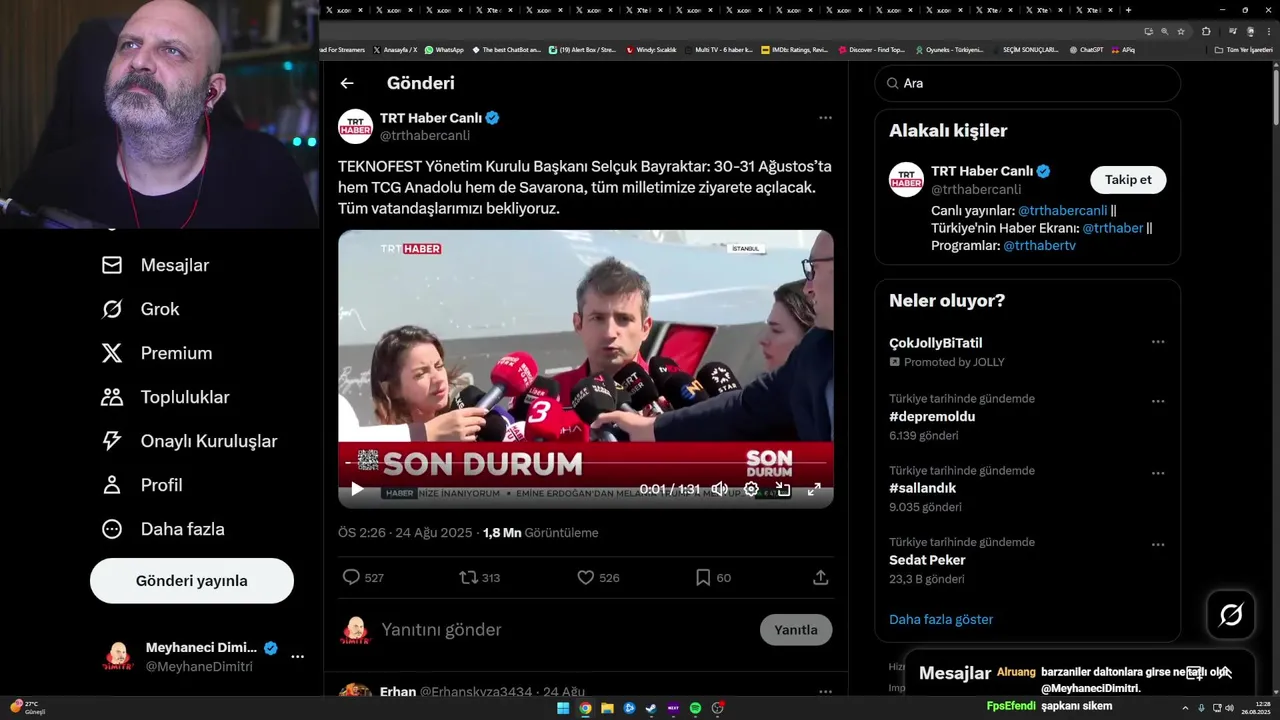Open options for Sedat Peker trend

point(1158,545)
